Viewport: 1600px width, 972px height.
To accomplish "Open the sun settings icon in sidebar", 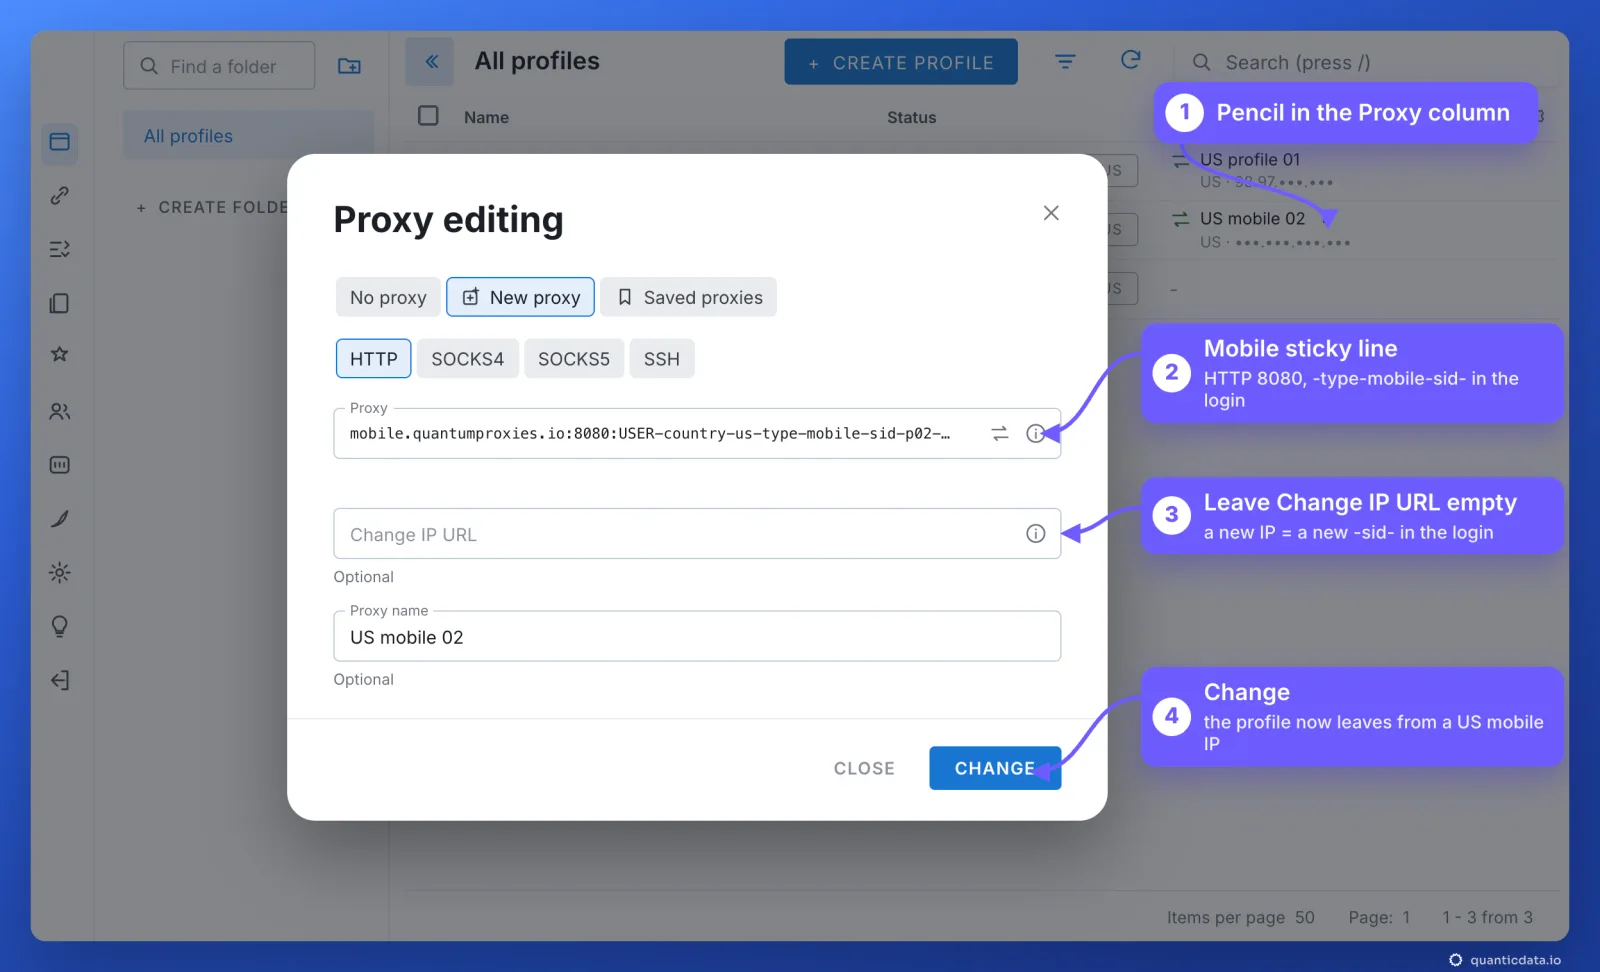I will click(x=60, y=573).
